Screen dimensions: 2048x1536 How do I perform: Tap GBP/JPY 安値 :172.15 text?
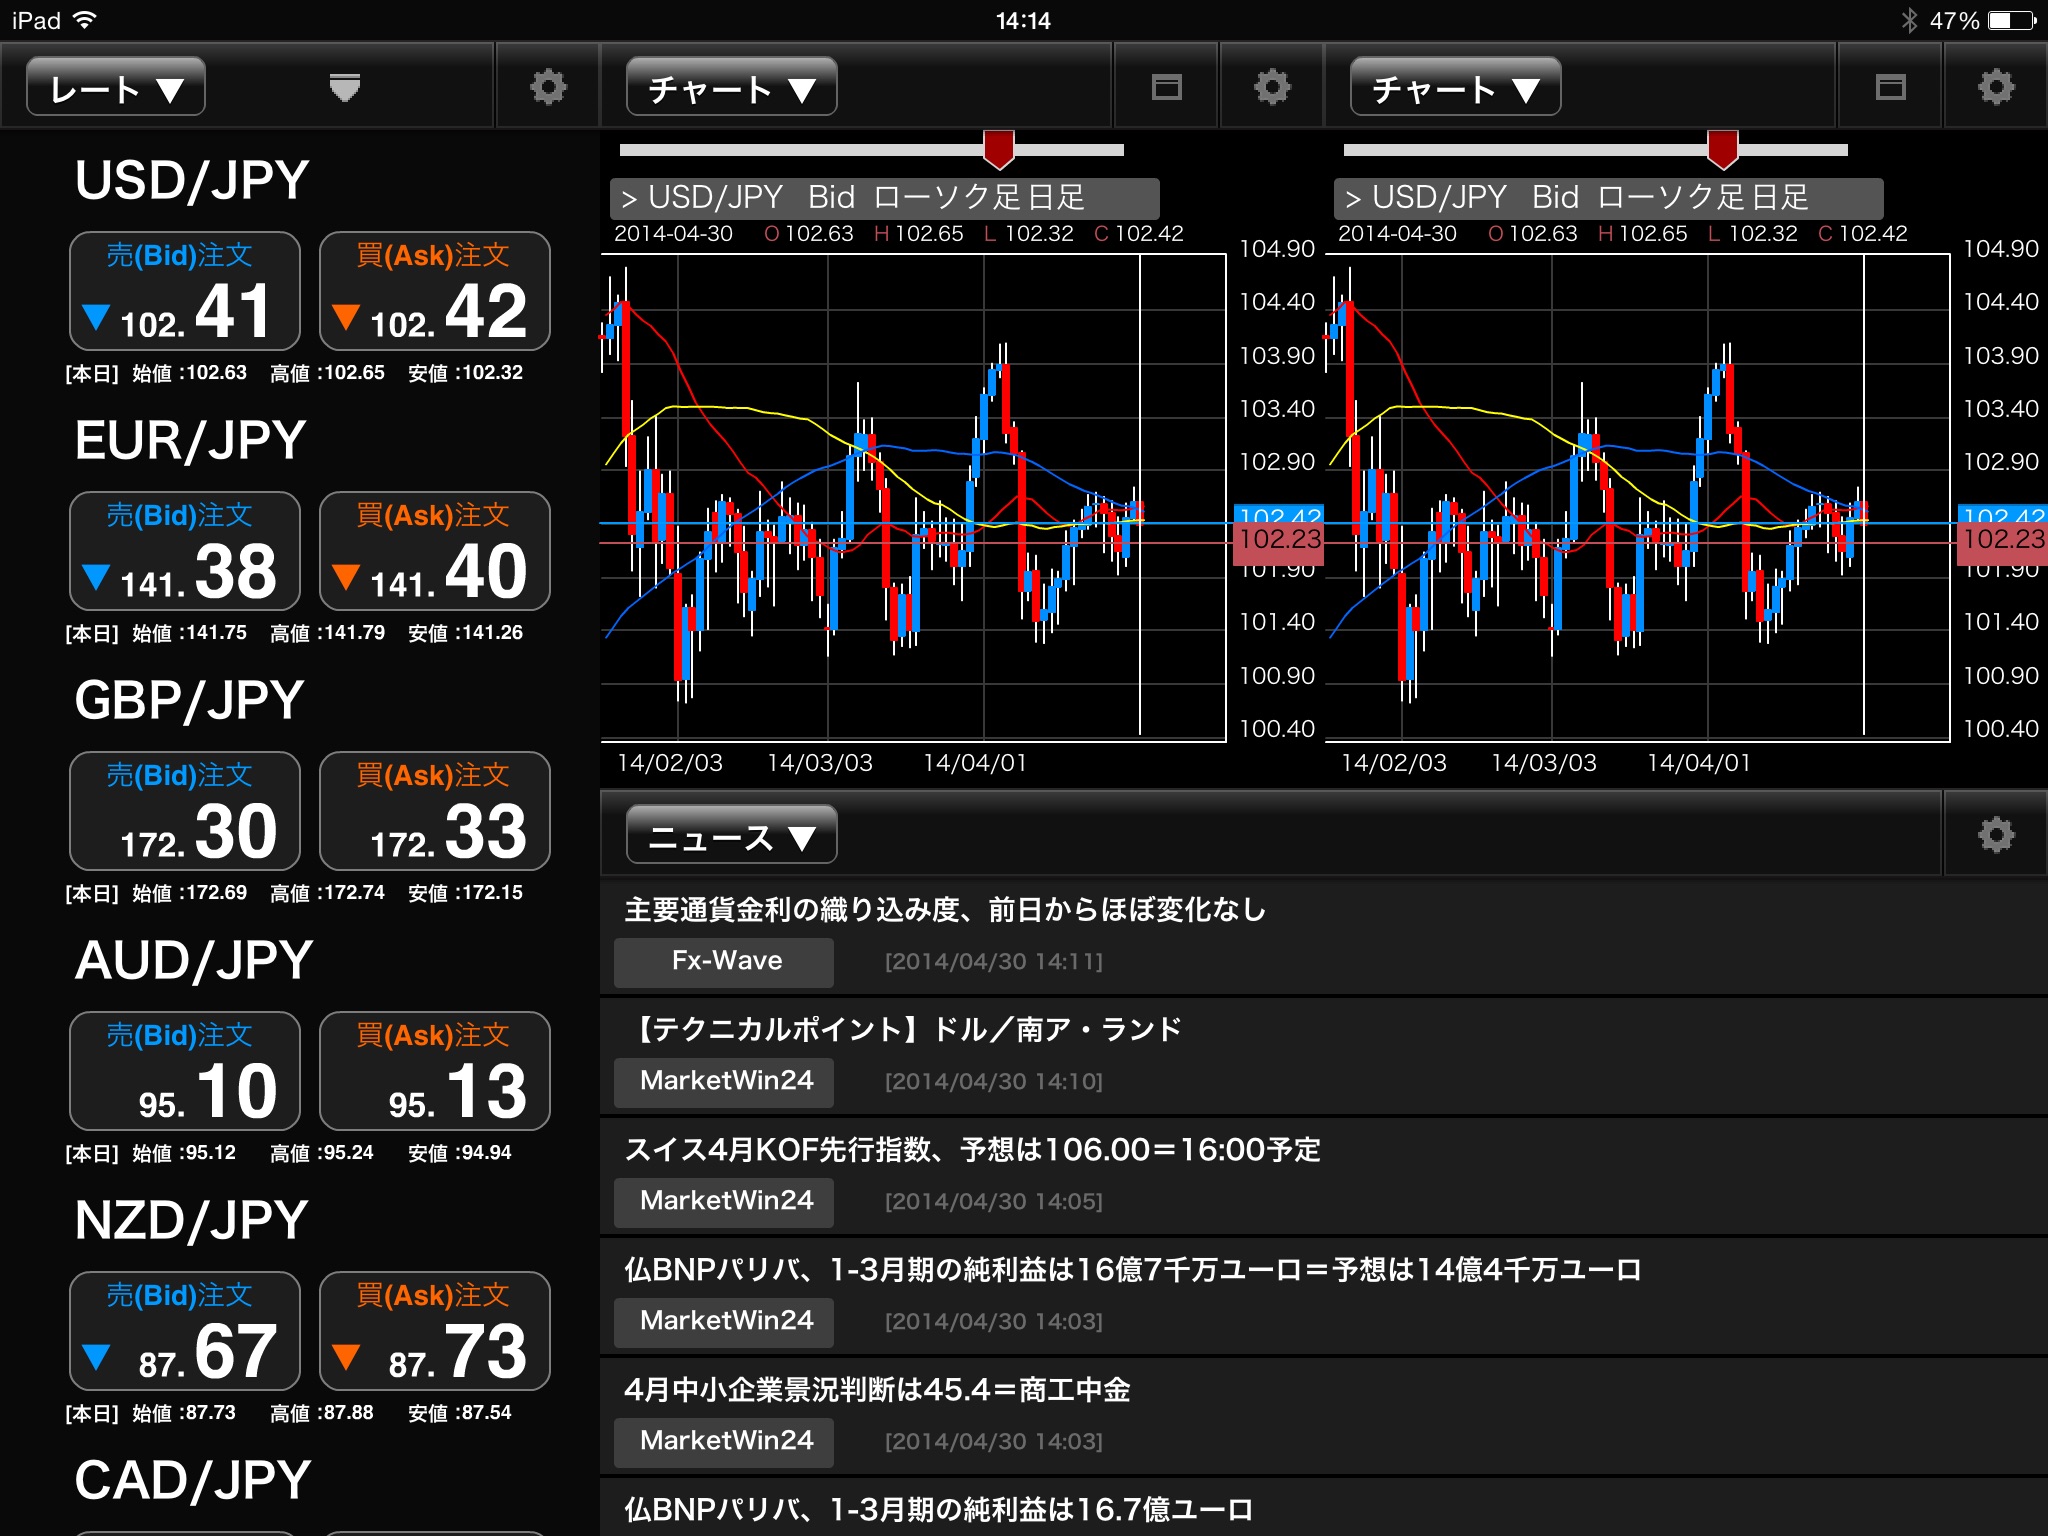point(465,893)
